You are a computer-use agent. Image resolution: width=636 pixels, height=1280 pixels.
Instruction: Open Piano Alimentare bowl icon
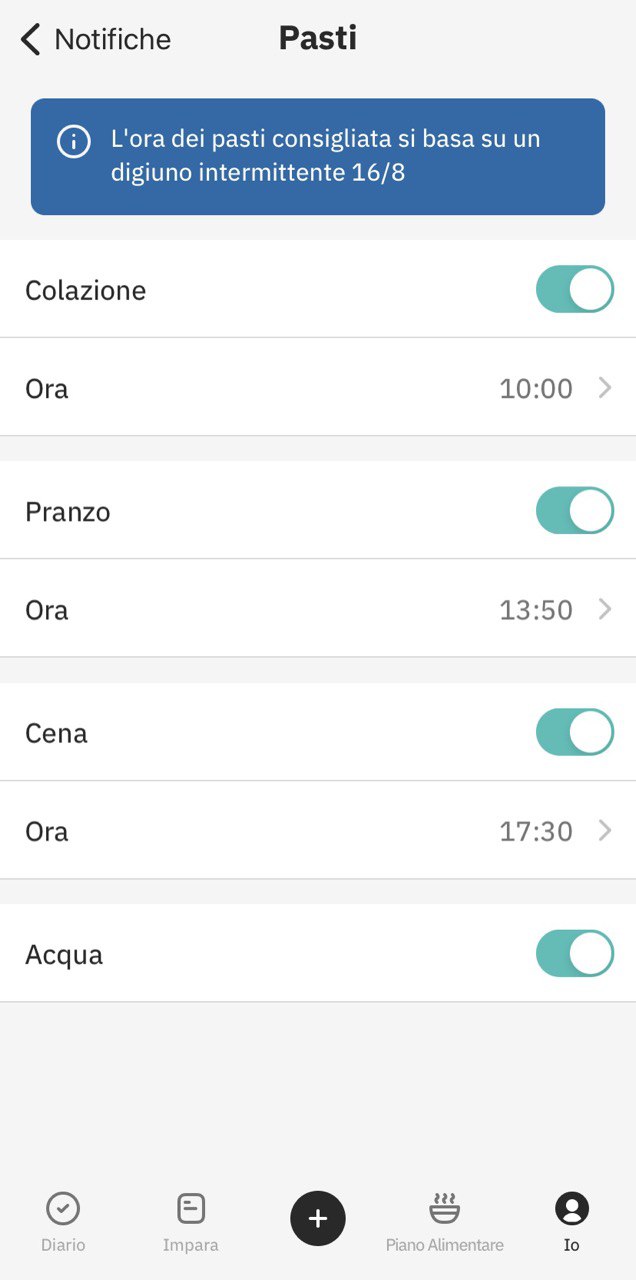point(445,1208)
